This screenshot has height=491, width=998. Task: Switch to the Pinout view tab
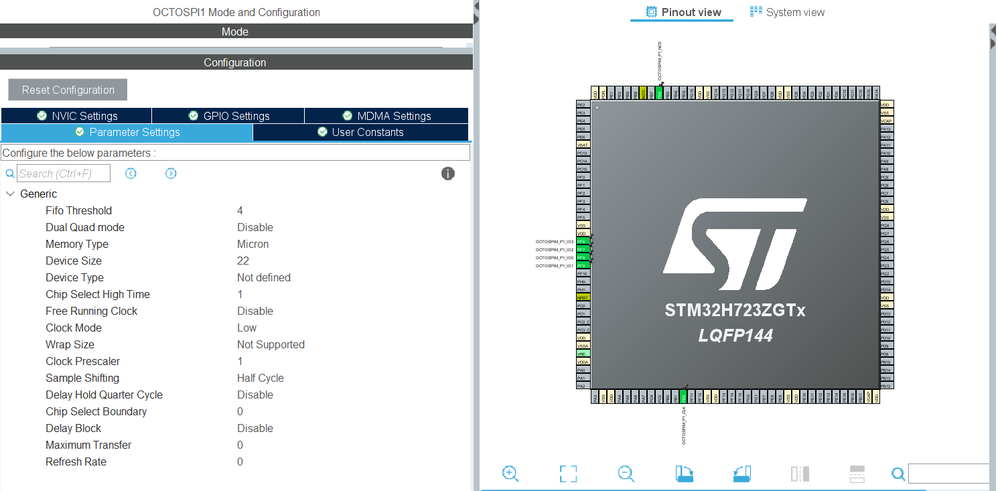click(x=684, y=12)
